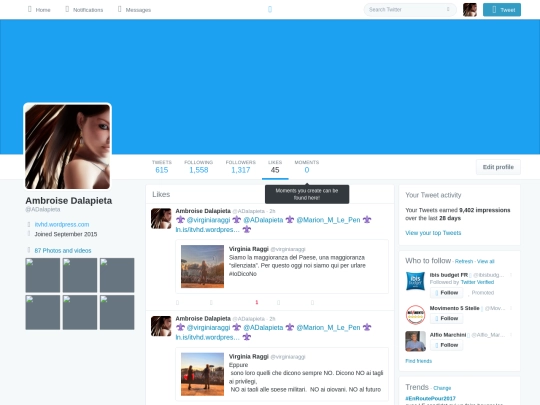Focus the Search Twitter field
Screen dimensions: 540x405
click(x=410, y=10)
